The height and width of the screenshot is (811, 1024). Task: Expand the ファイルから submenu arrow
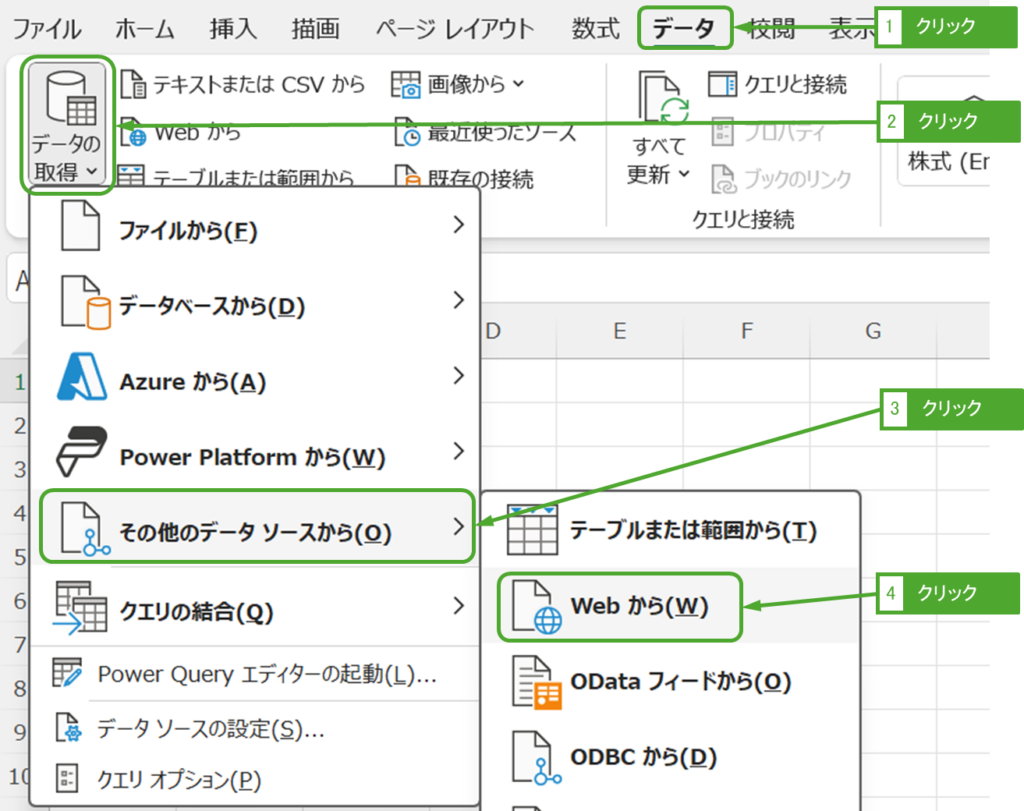coord(458,225)
